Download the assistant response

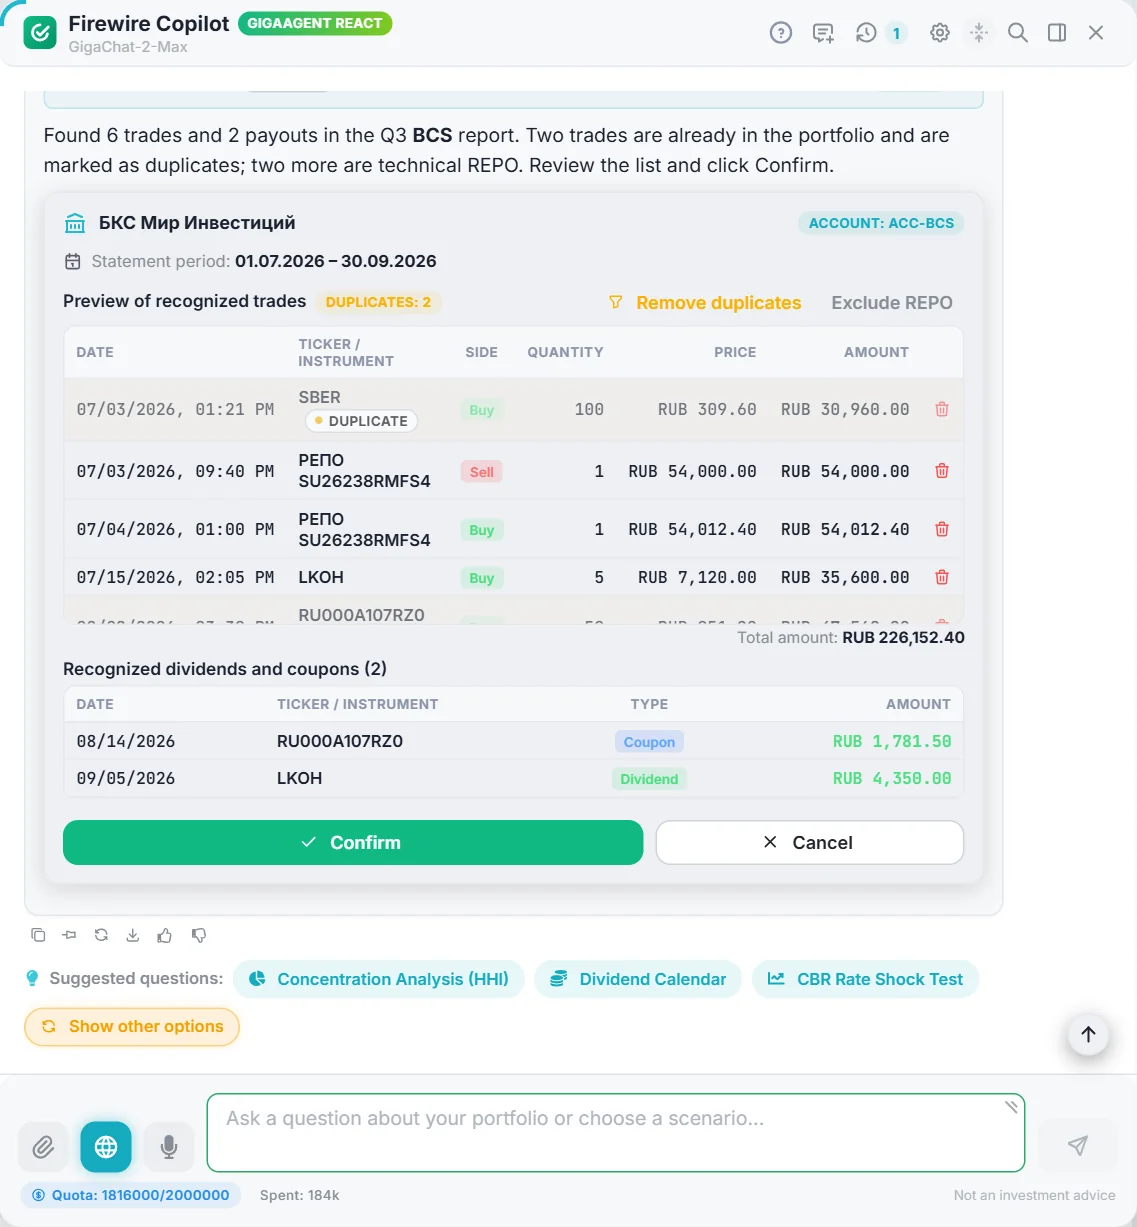132,935
